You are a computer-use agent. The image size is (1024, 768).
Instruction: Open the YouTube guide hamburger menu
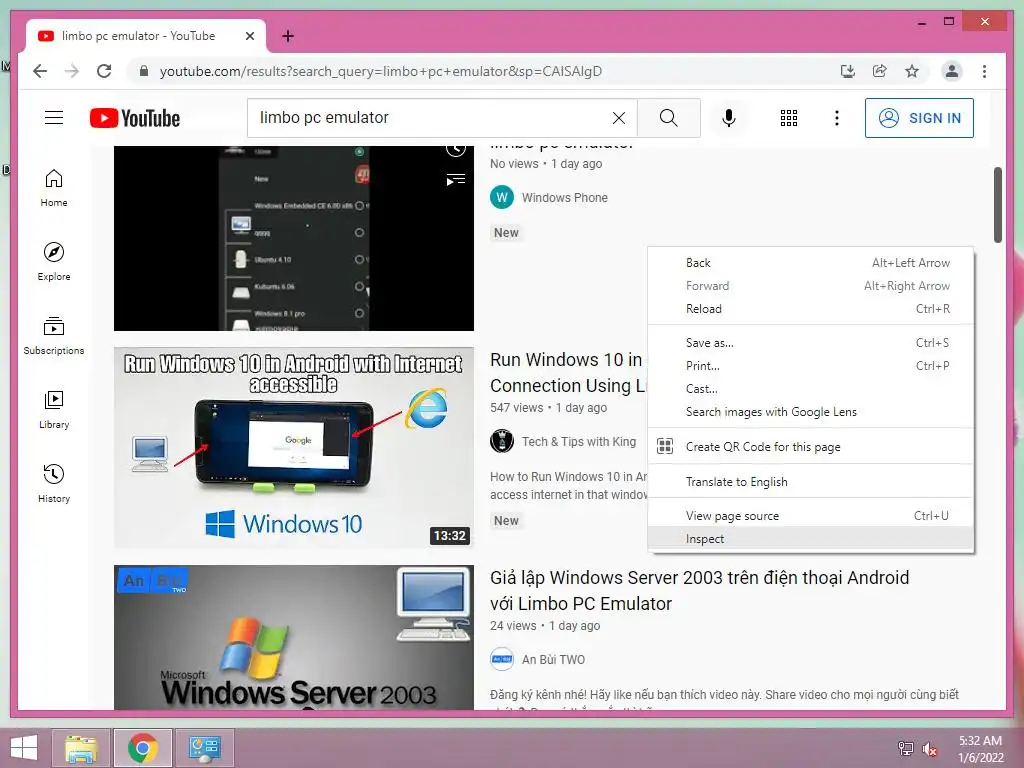coord(54,118)
